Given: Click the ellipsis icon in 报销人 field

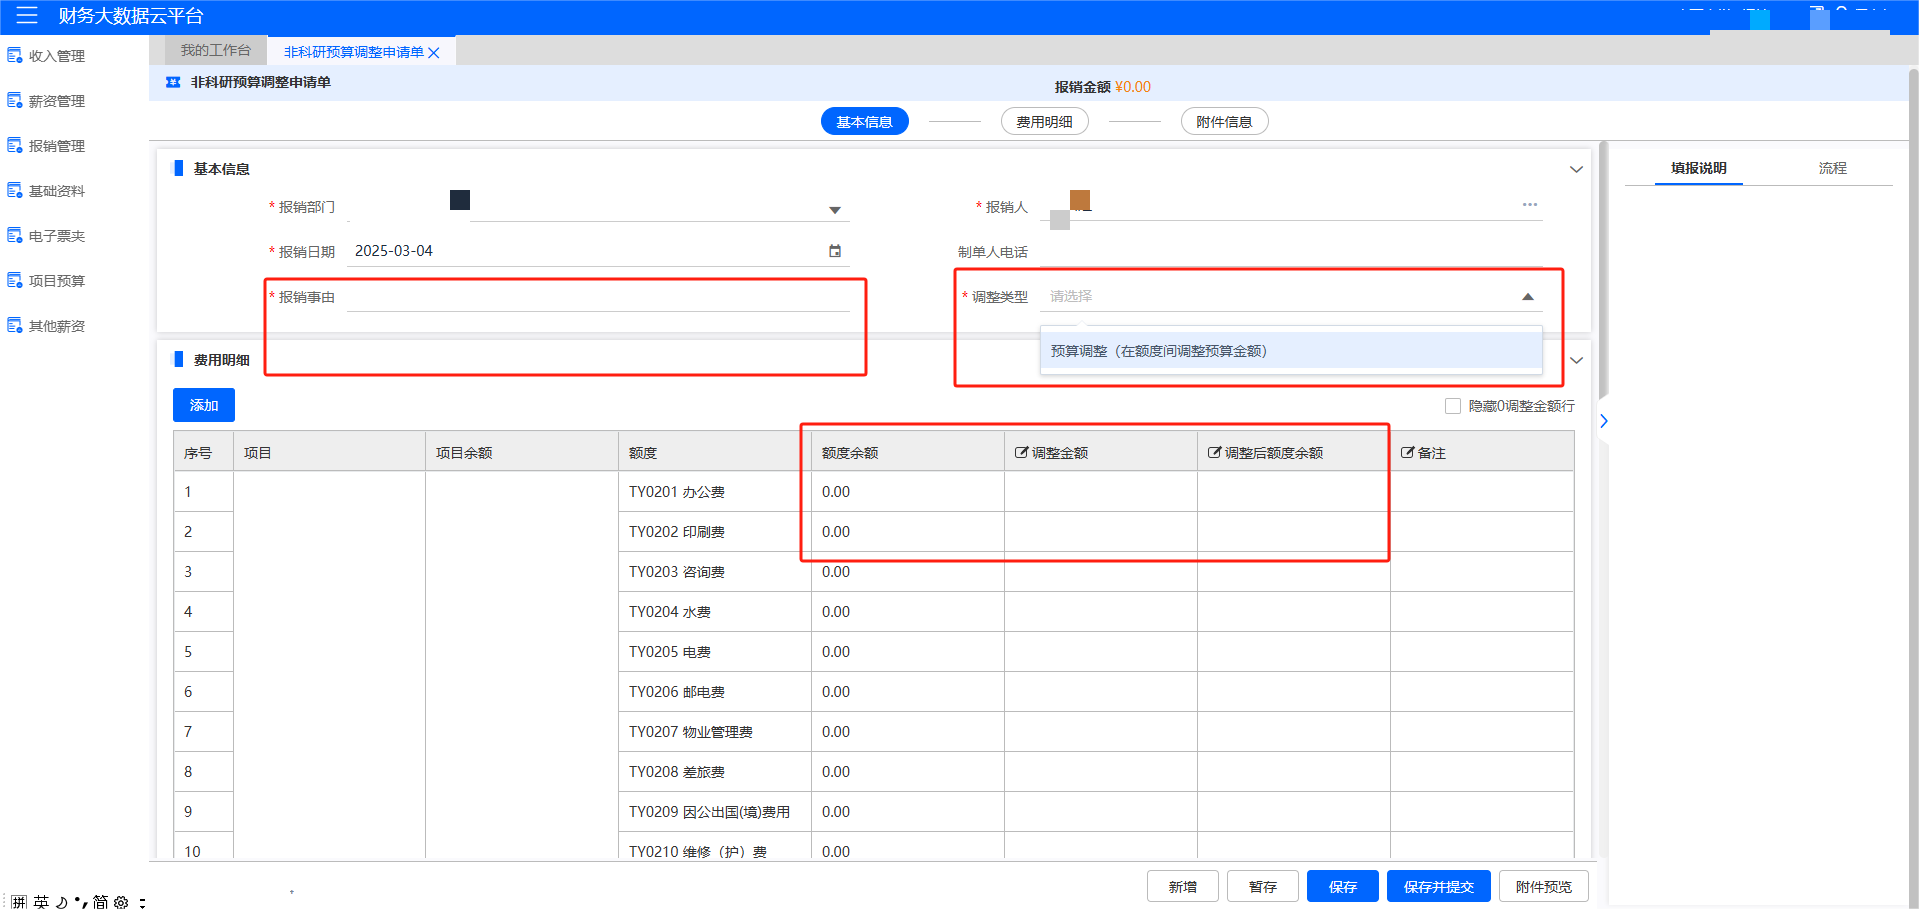Looking at the screenshot, I should 1530,204.
